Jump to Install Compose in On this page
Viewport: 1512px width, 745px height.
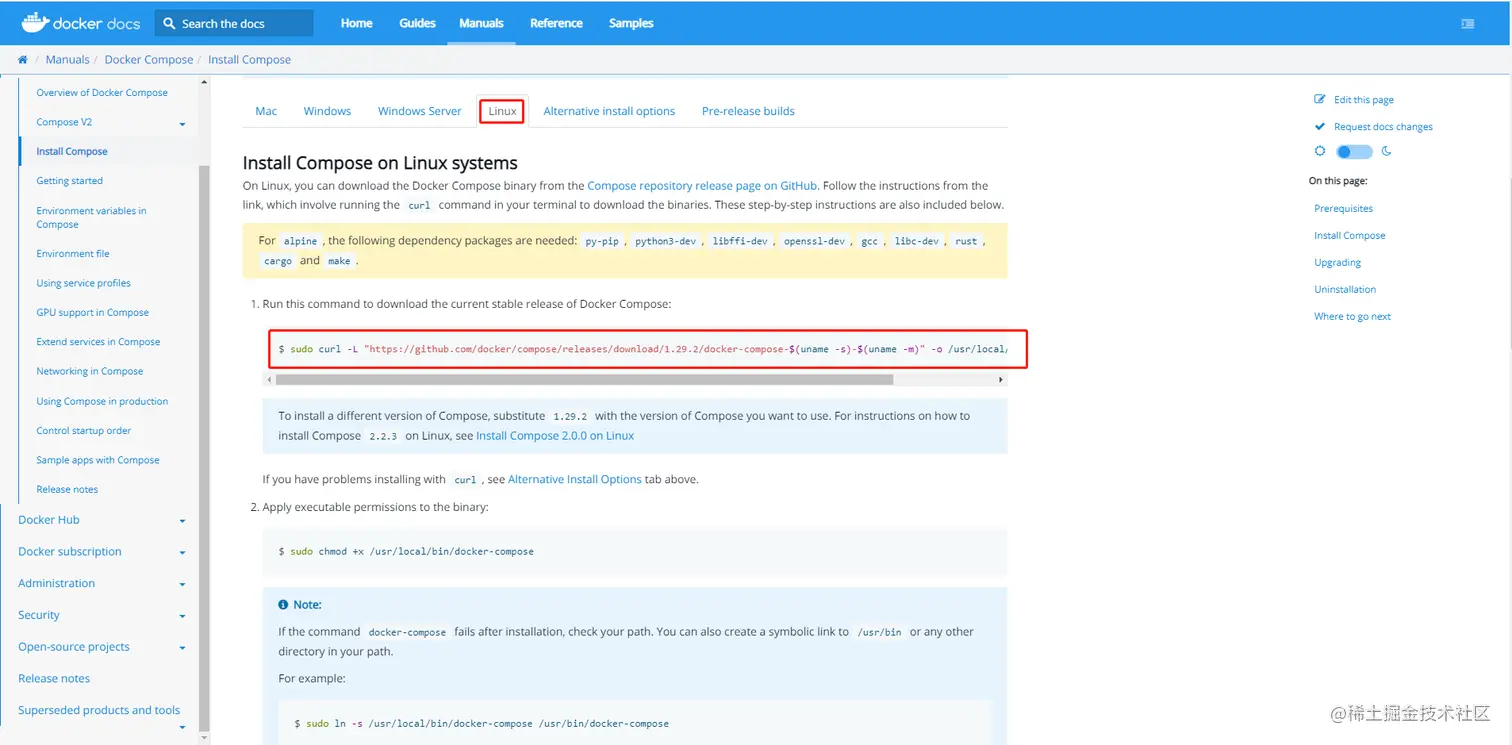pyautogui.click(x=1349, y=236)
